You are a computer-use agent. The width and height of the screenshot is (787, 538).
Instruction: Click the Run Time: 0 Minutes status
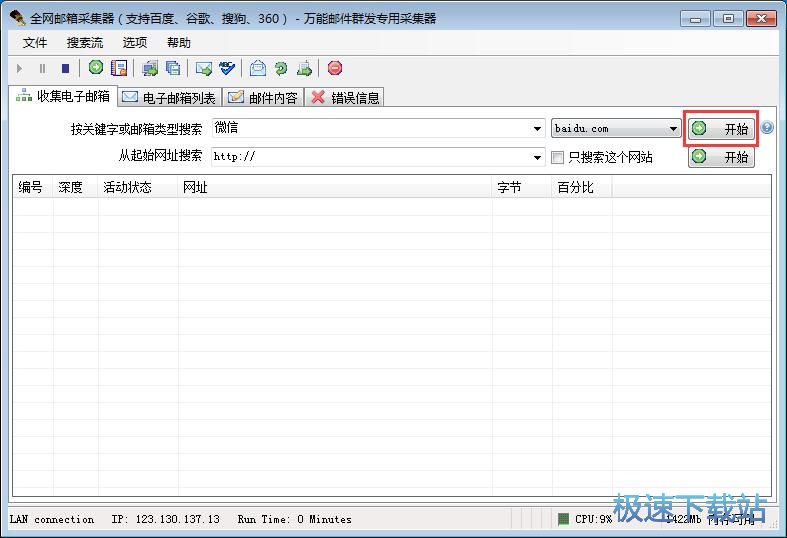pyautogui.click(x=295, y=519)
